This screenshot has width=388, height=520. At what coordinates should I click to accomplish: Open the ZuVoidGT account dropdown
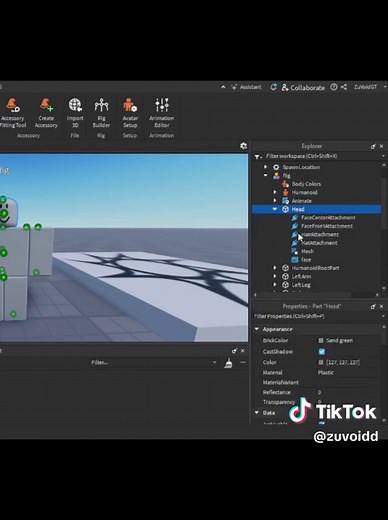pyautogui.click(x=370, y=87)
